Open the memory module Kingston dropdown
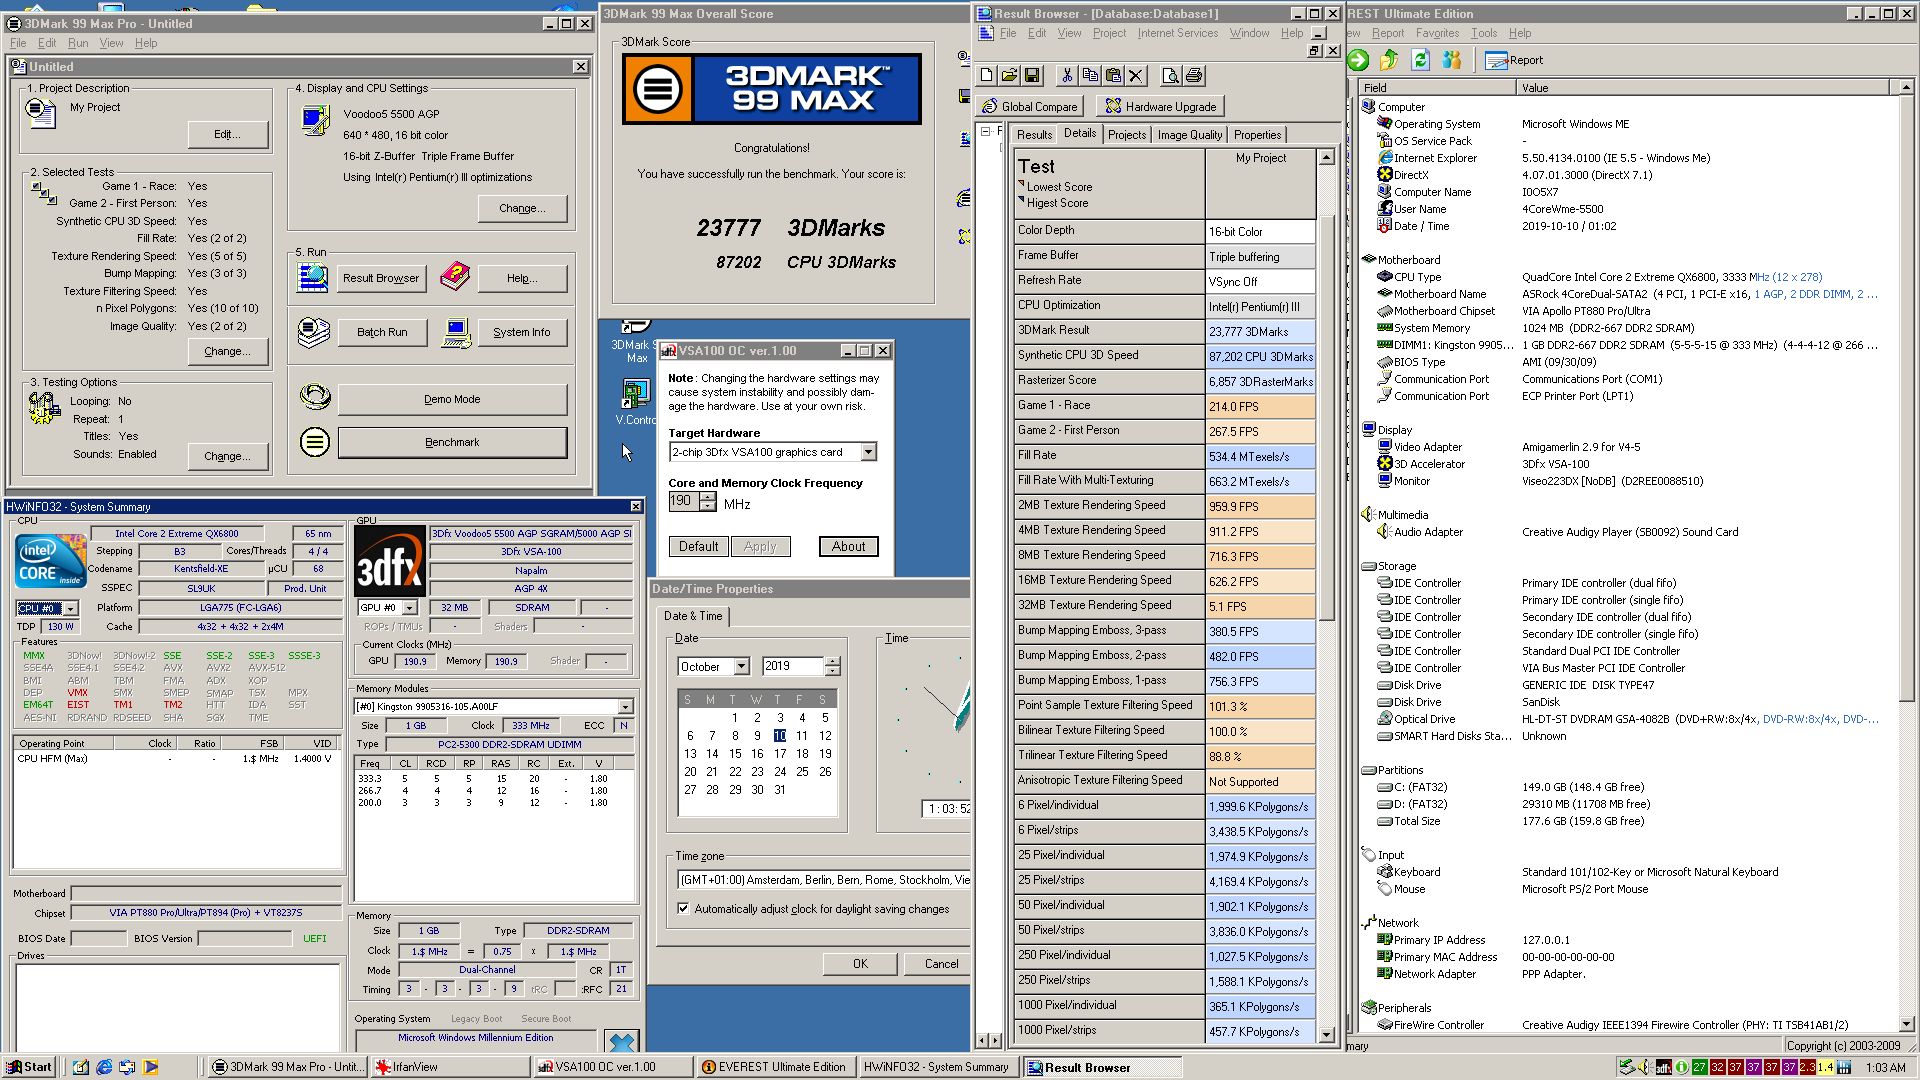 coord(625,706)
